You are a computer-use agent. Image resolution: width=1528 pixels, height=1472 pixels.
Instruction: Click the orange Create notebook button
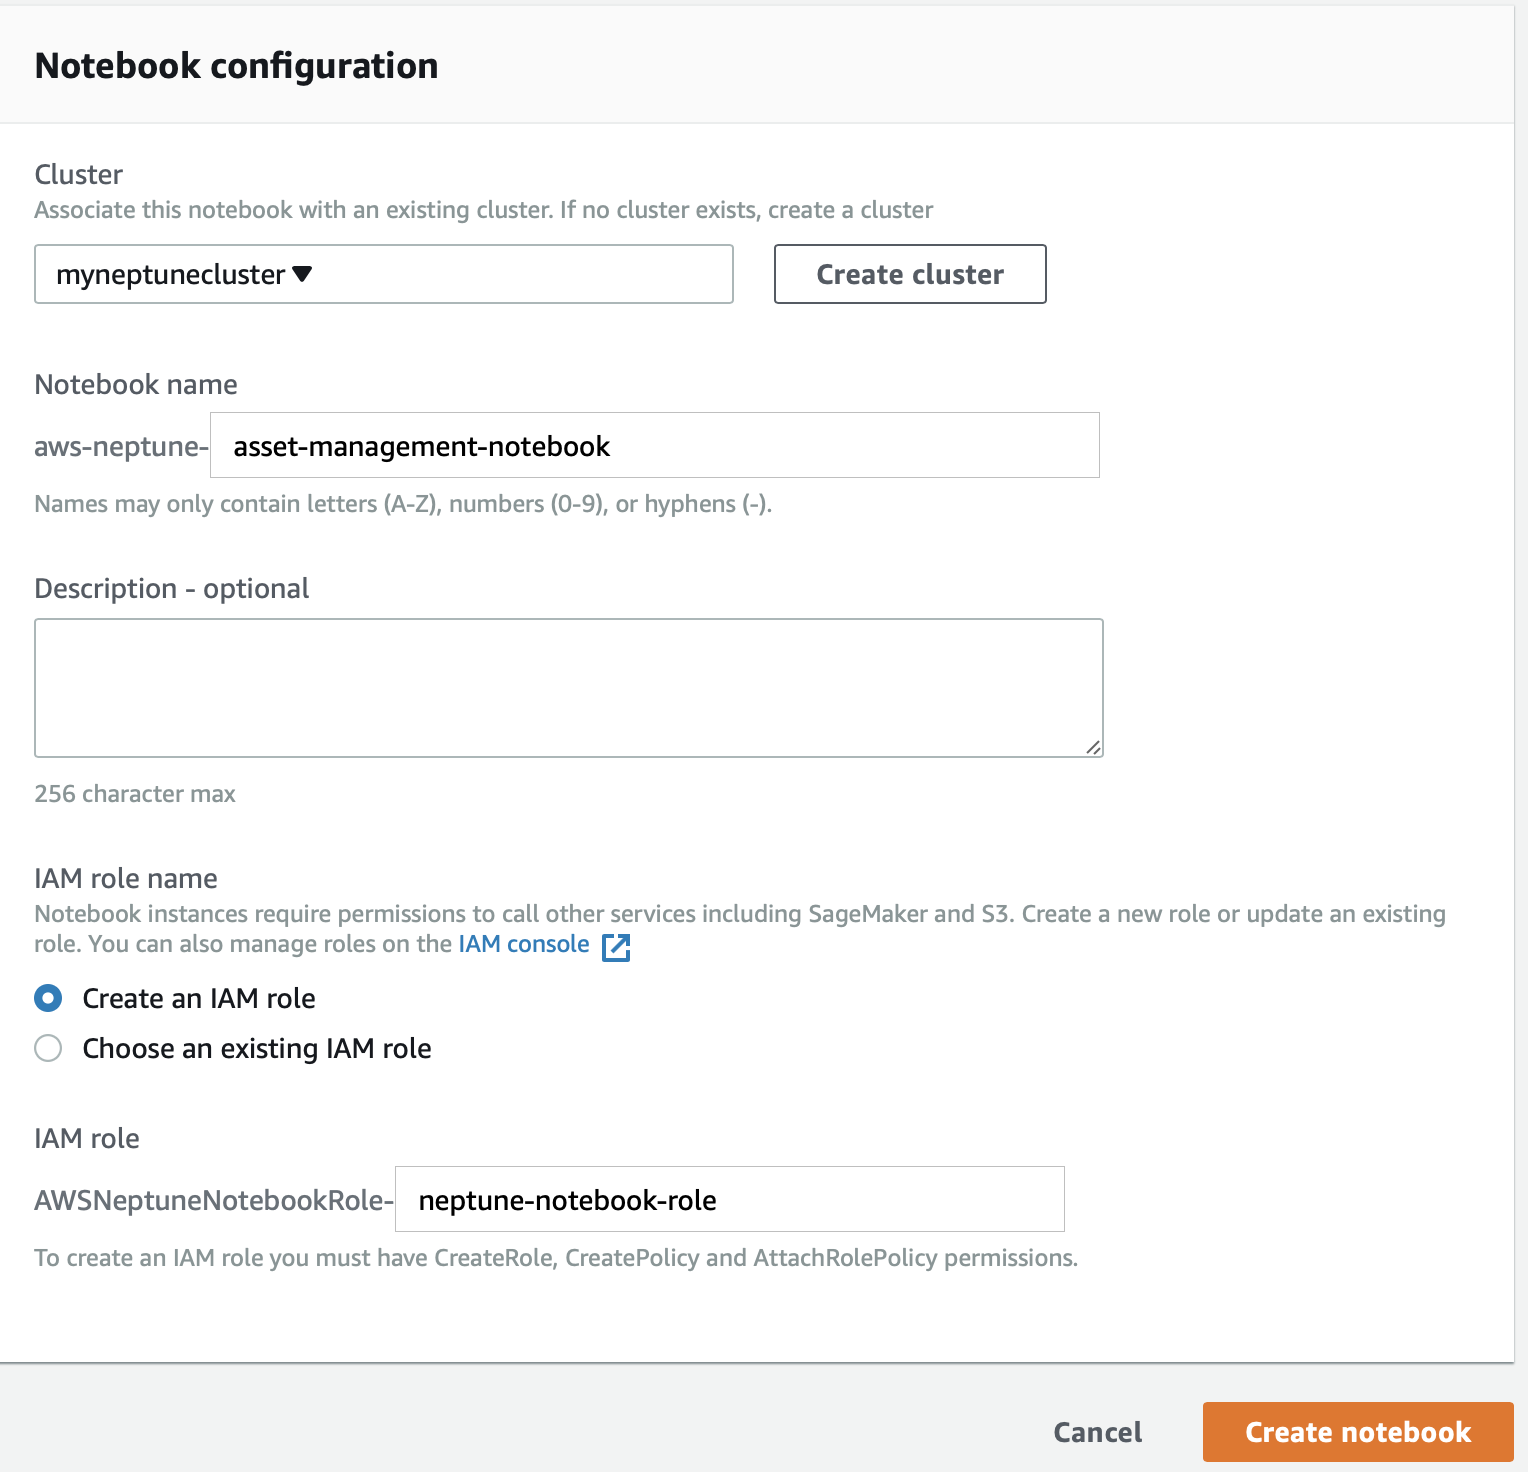pos(1358,1432)
